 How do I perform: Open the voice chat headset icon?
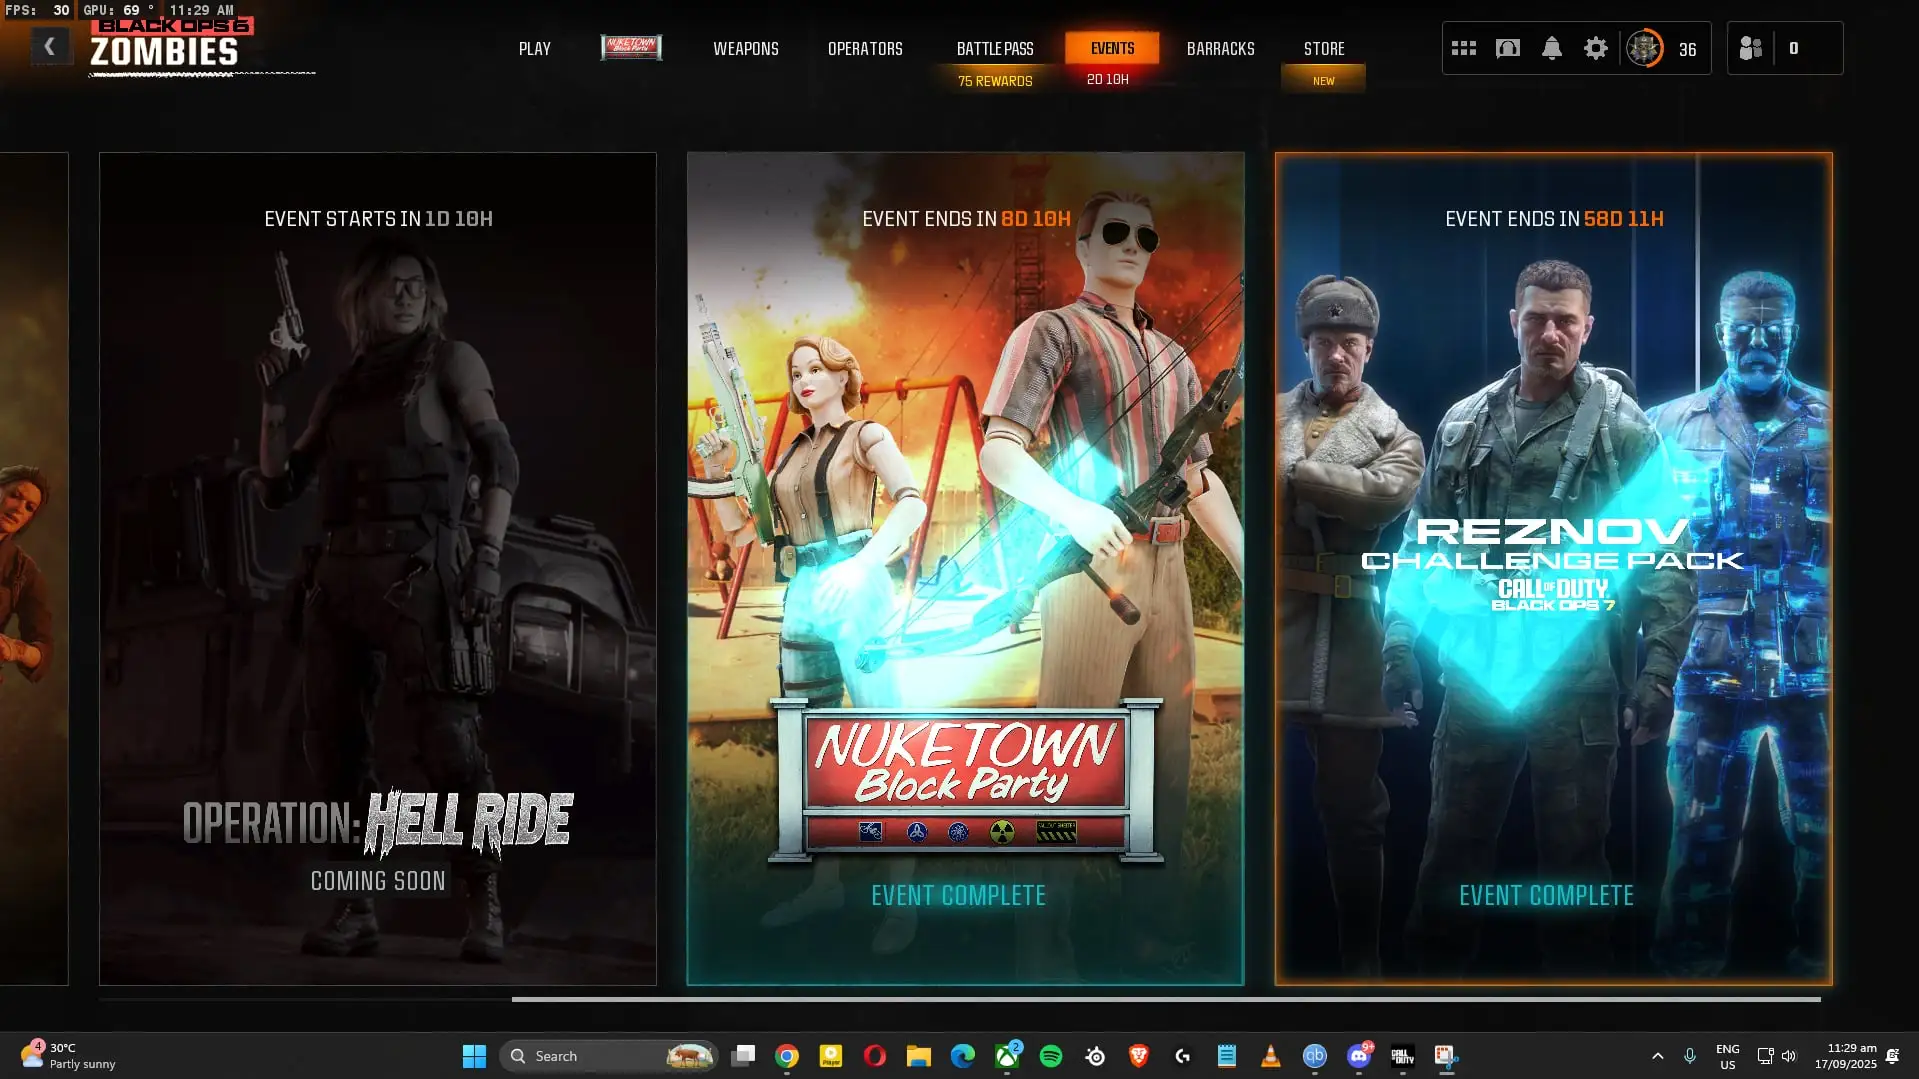pos(1507,48)
